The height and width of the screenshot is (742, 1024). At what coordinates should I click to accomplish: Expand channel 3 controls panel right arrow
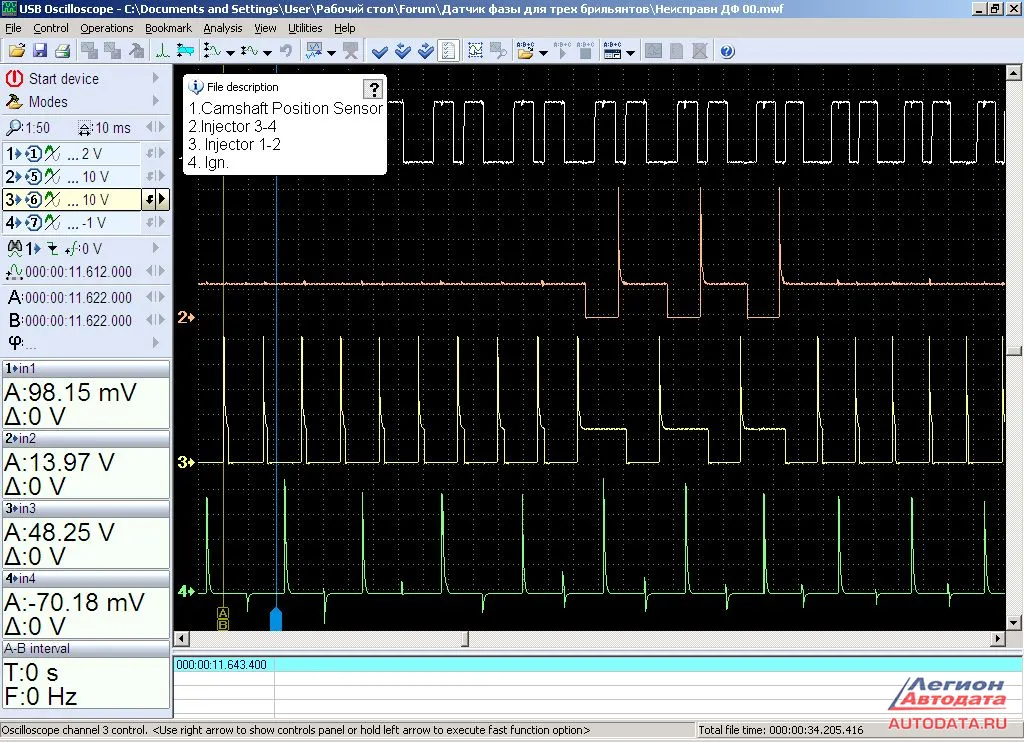(163, 199)
